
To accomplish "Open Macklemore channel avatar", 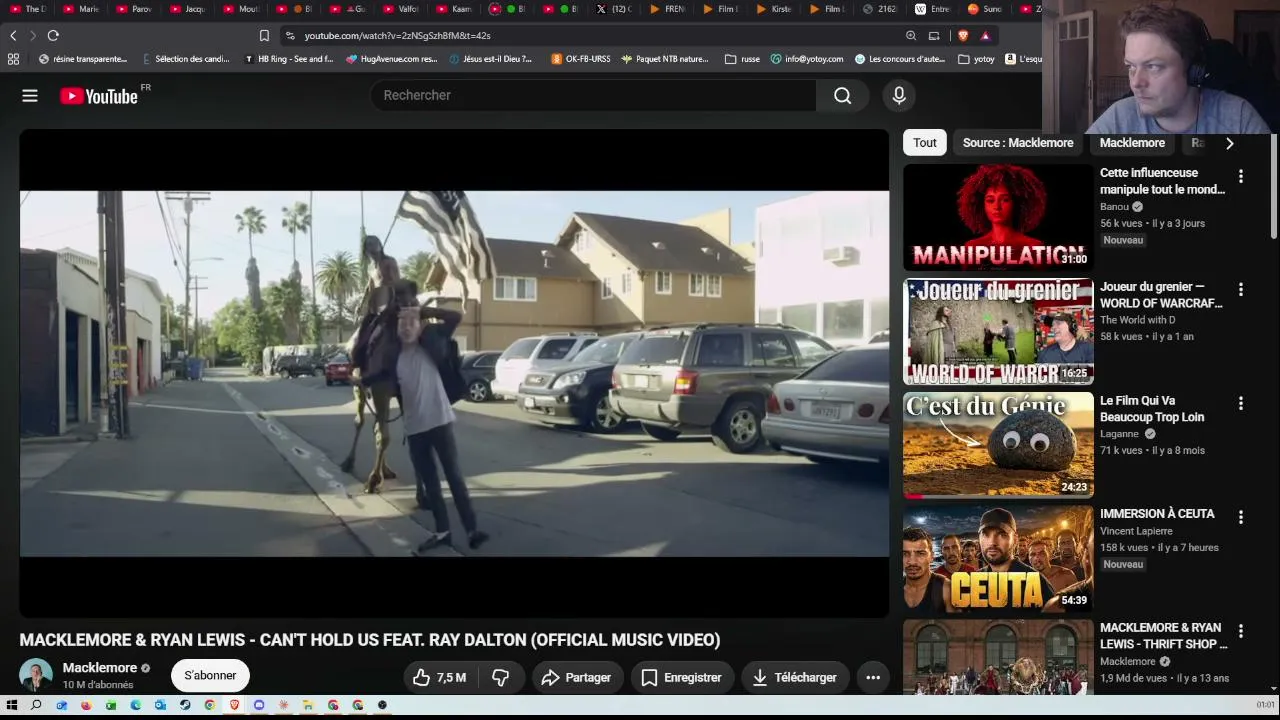I will click(x=36, y=675).
